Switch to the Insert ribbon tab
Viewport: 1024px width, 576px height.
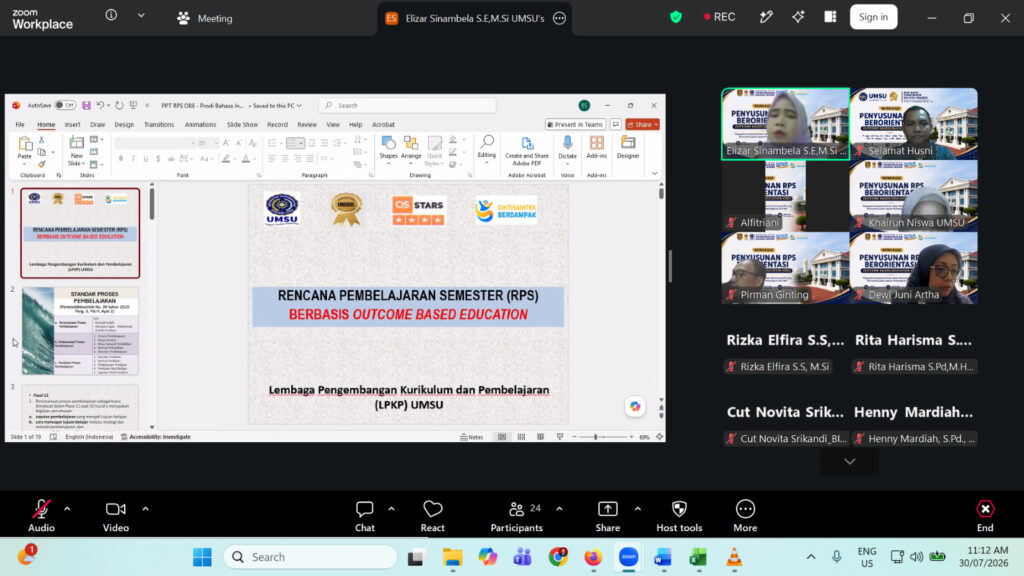point(72,124)
